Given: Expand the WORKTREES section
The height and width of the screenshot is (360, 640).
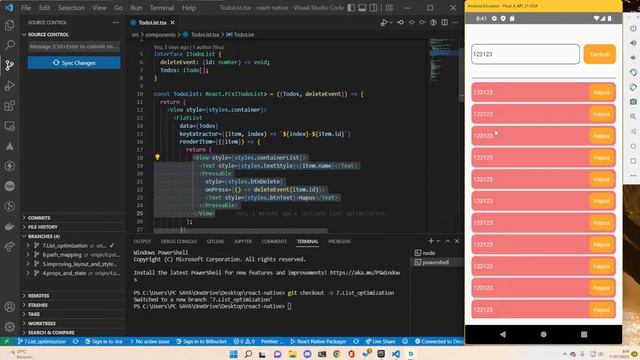Looking at the screenshot, I should (72, 323).
